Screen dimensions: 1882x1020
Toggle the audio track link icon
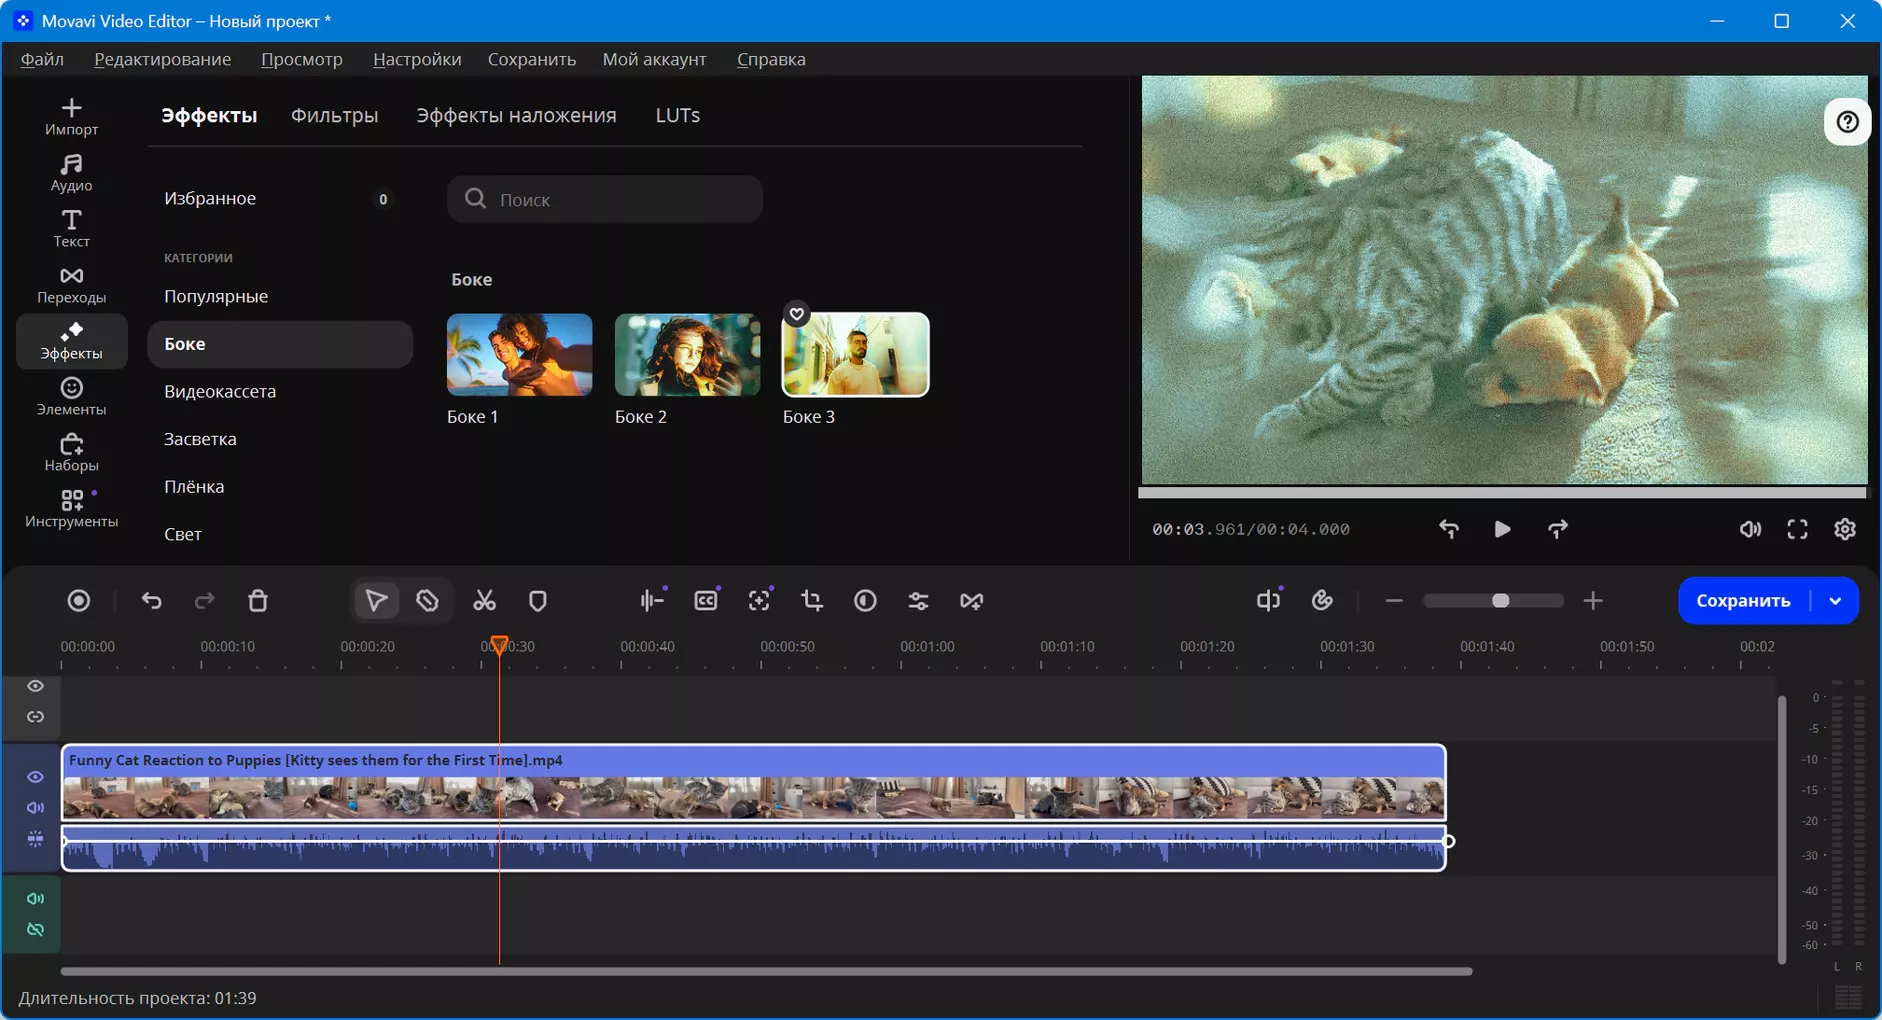tap(35, 930)
